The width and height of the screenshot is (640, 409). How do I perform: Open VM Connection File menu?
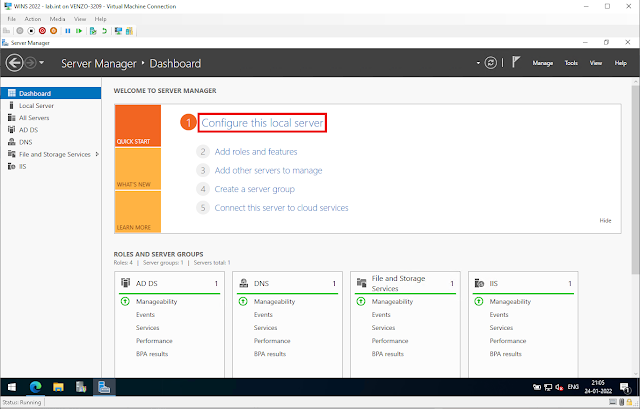tap(11, 19)
